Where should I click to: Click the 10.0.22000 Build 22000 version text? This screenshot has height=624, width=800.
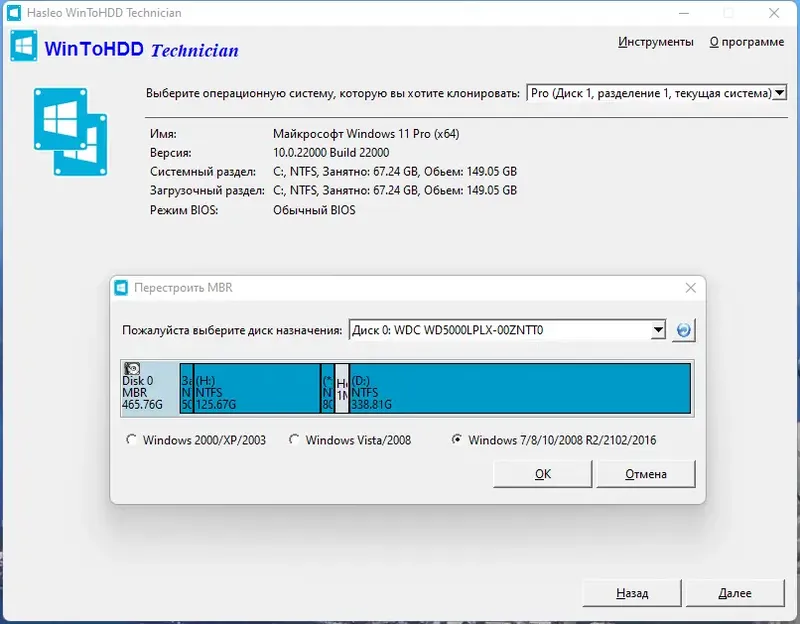(x=331, y=153)
